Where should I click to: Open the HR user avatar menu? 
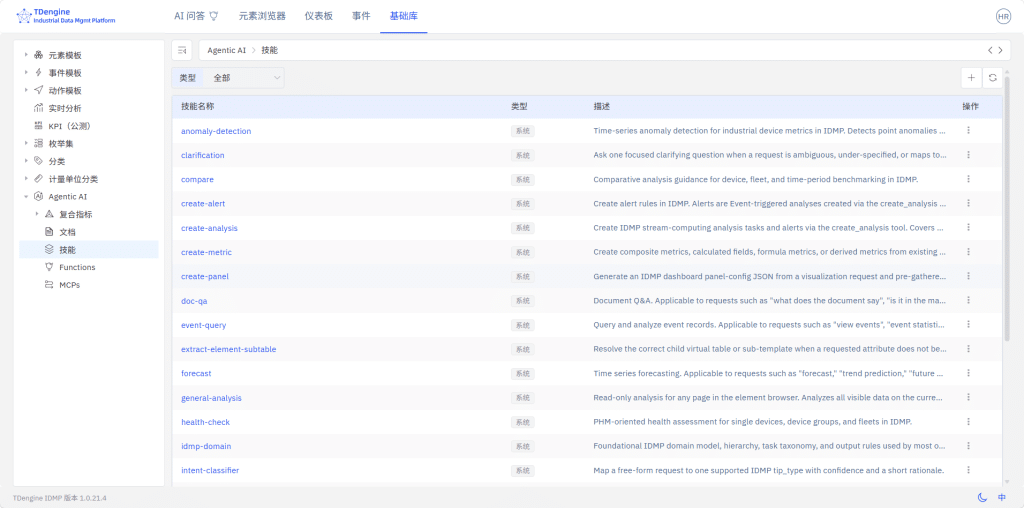pos(1003,17)
